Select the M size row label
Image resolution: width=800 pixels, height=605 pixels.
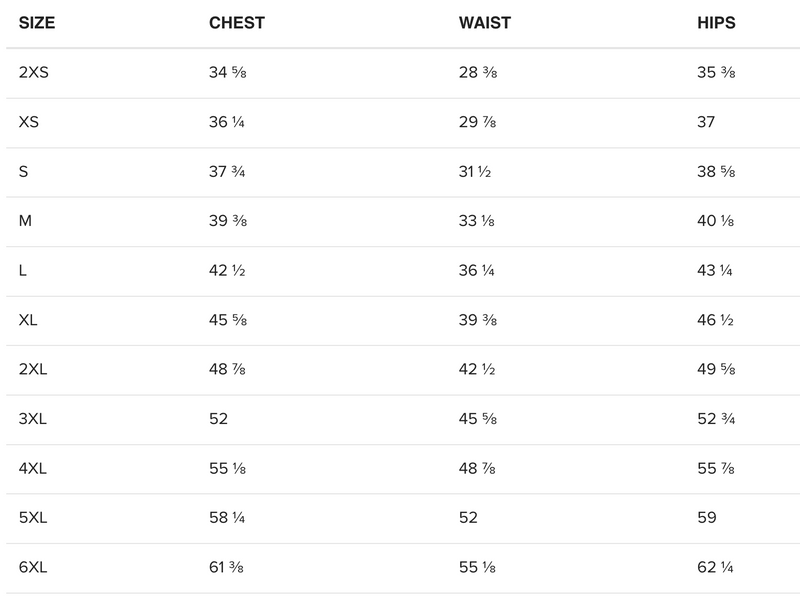25,221
